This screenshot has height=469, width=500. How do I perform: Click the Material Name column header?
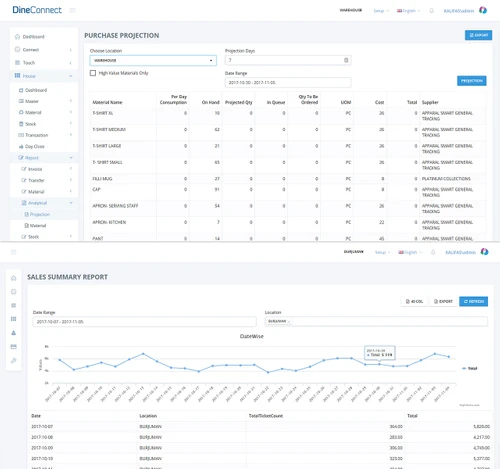pyautogui.click(x=107, y=102)
